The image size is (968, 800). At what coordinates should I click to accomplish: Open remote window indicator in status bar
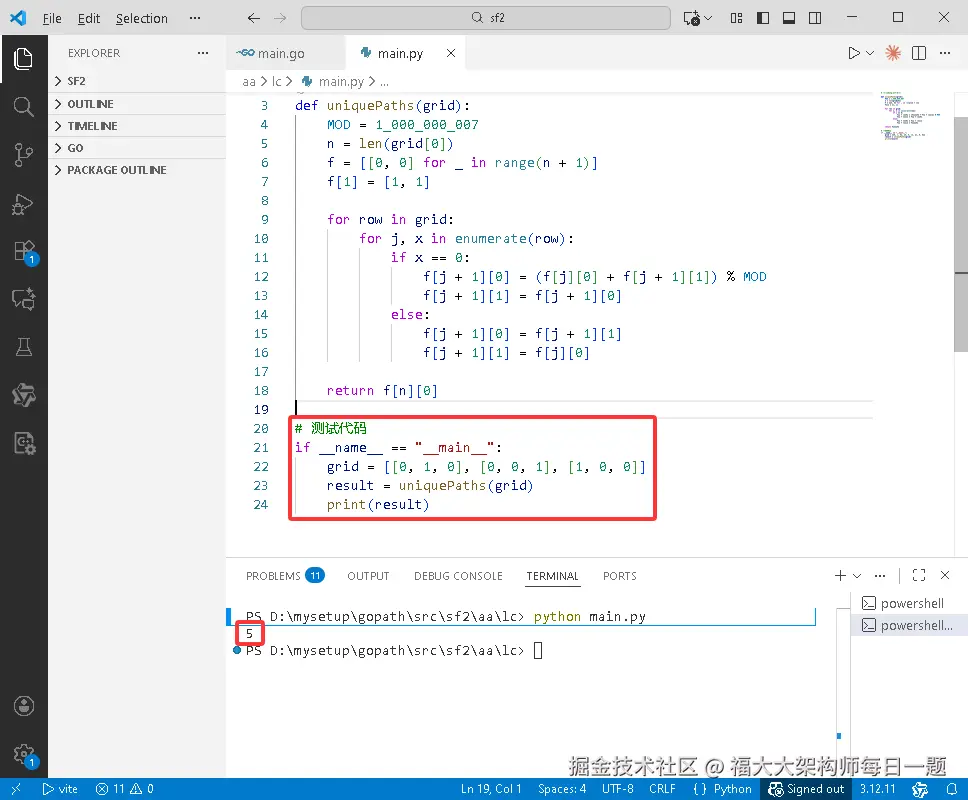pos(16,789)
